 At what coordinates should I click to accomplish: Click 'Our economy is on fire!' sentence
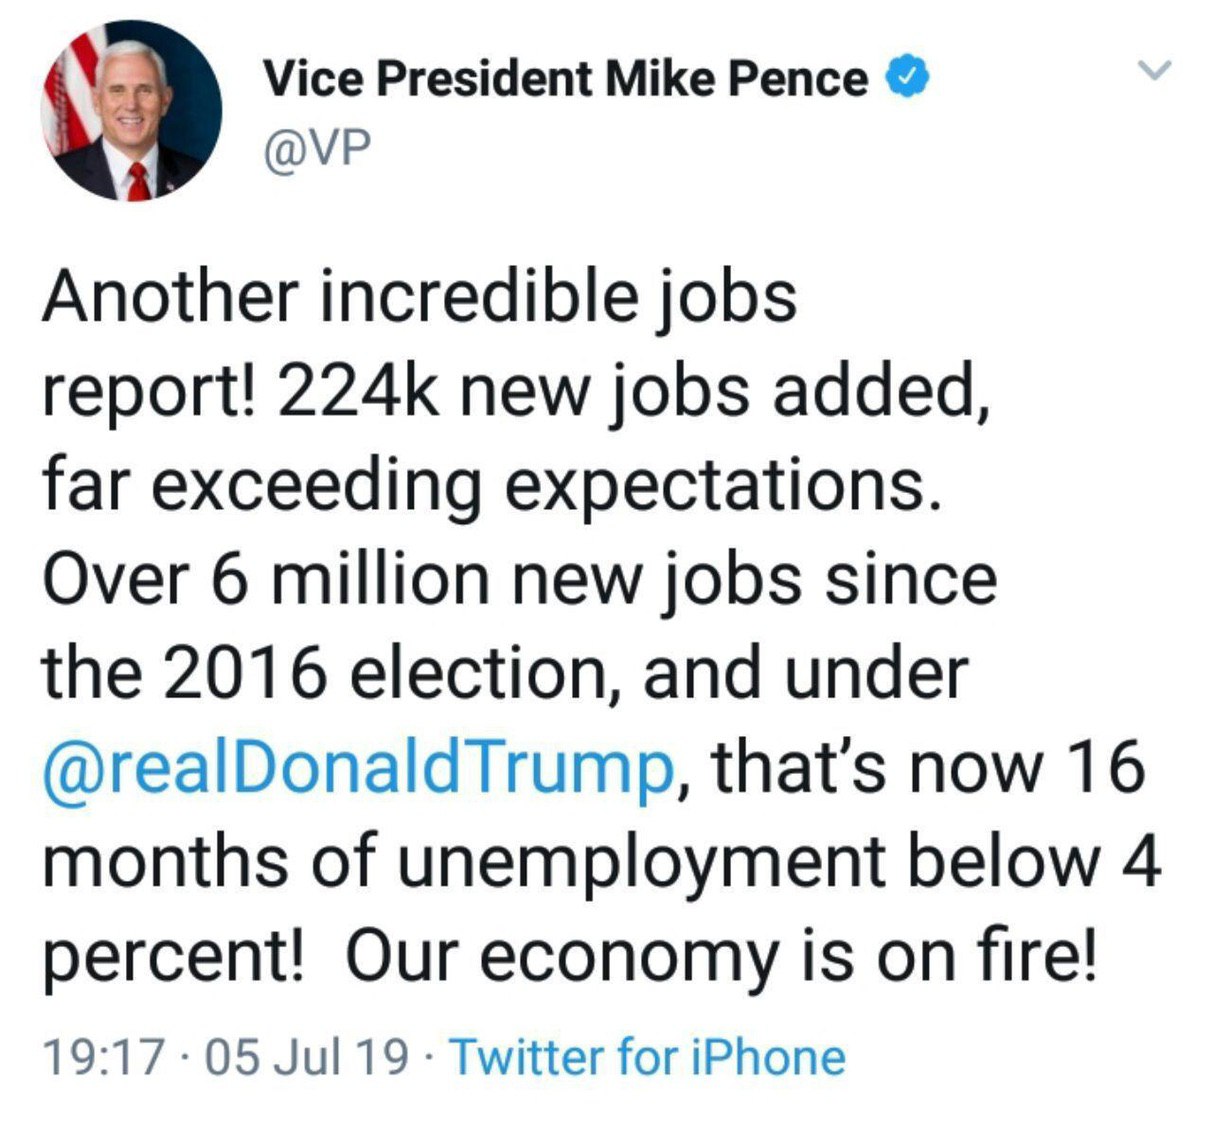[721, 954]
